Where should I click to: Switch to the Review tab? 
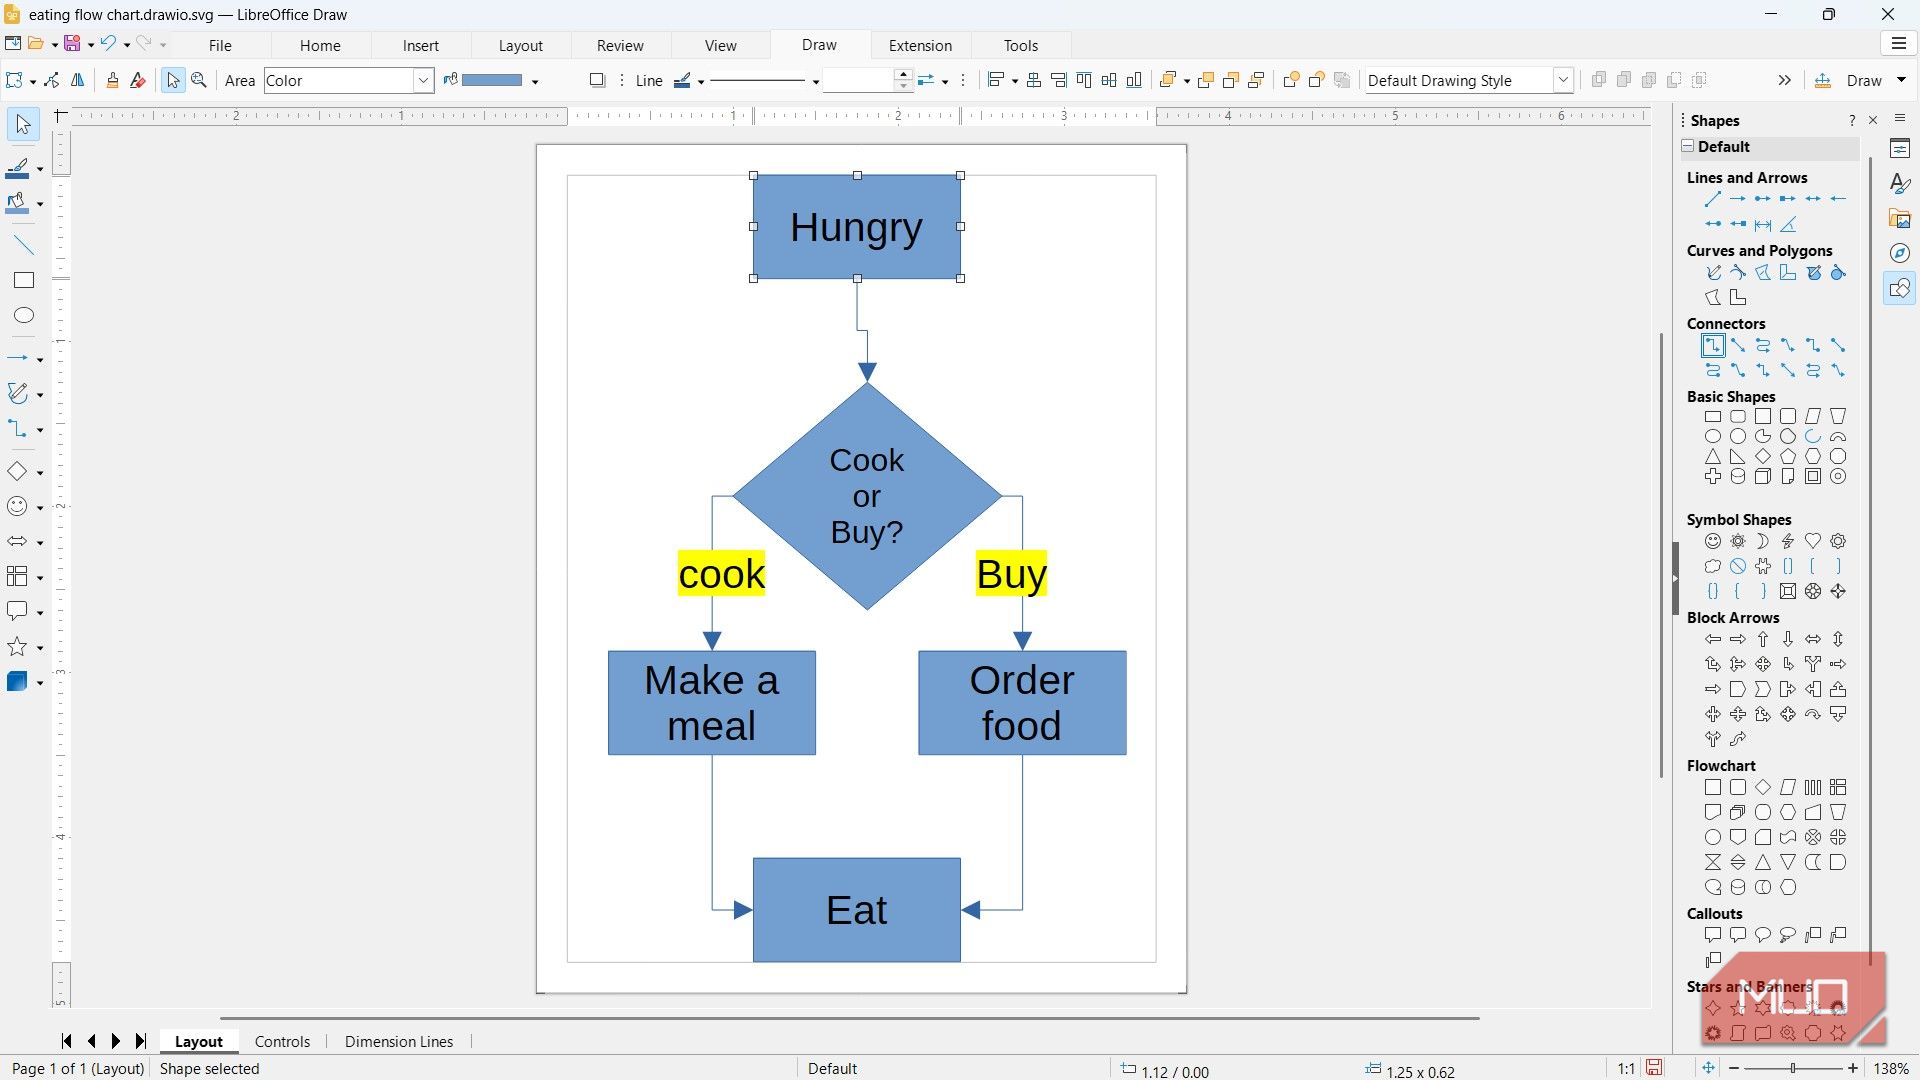click(x=620, y=45)
